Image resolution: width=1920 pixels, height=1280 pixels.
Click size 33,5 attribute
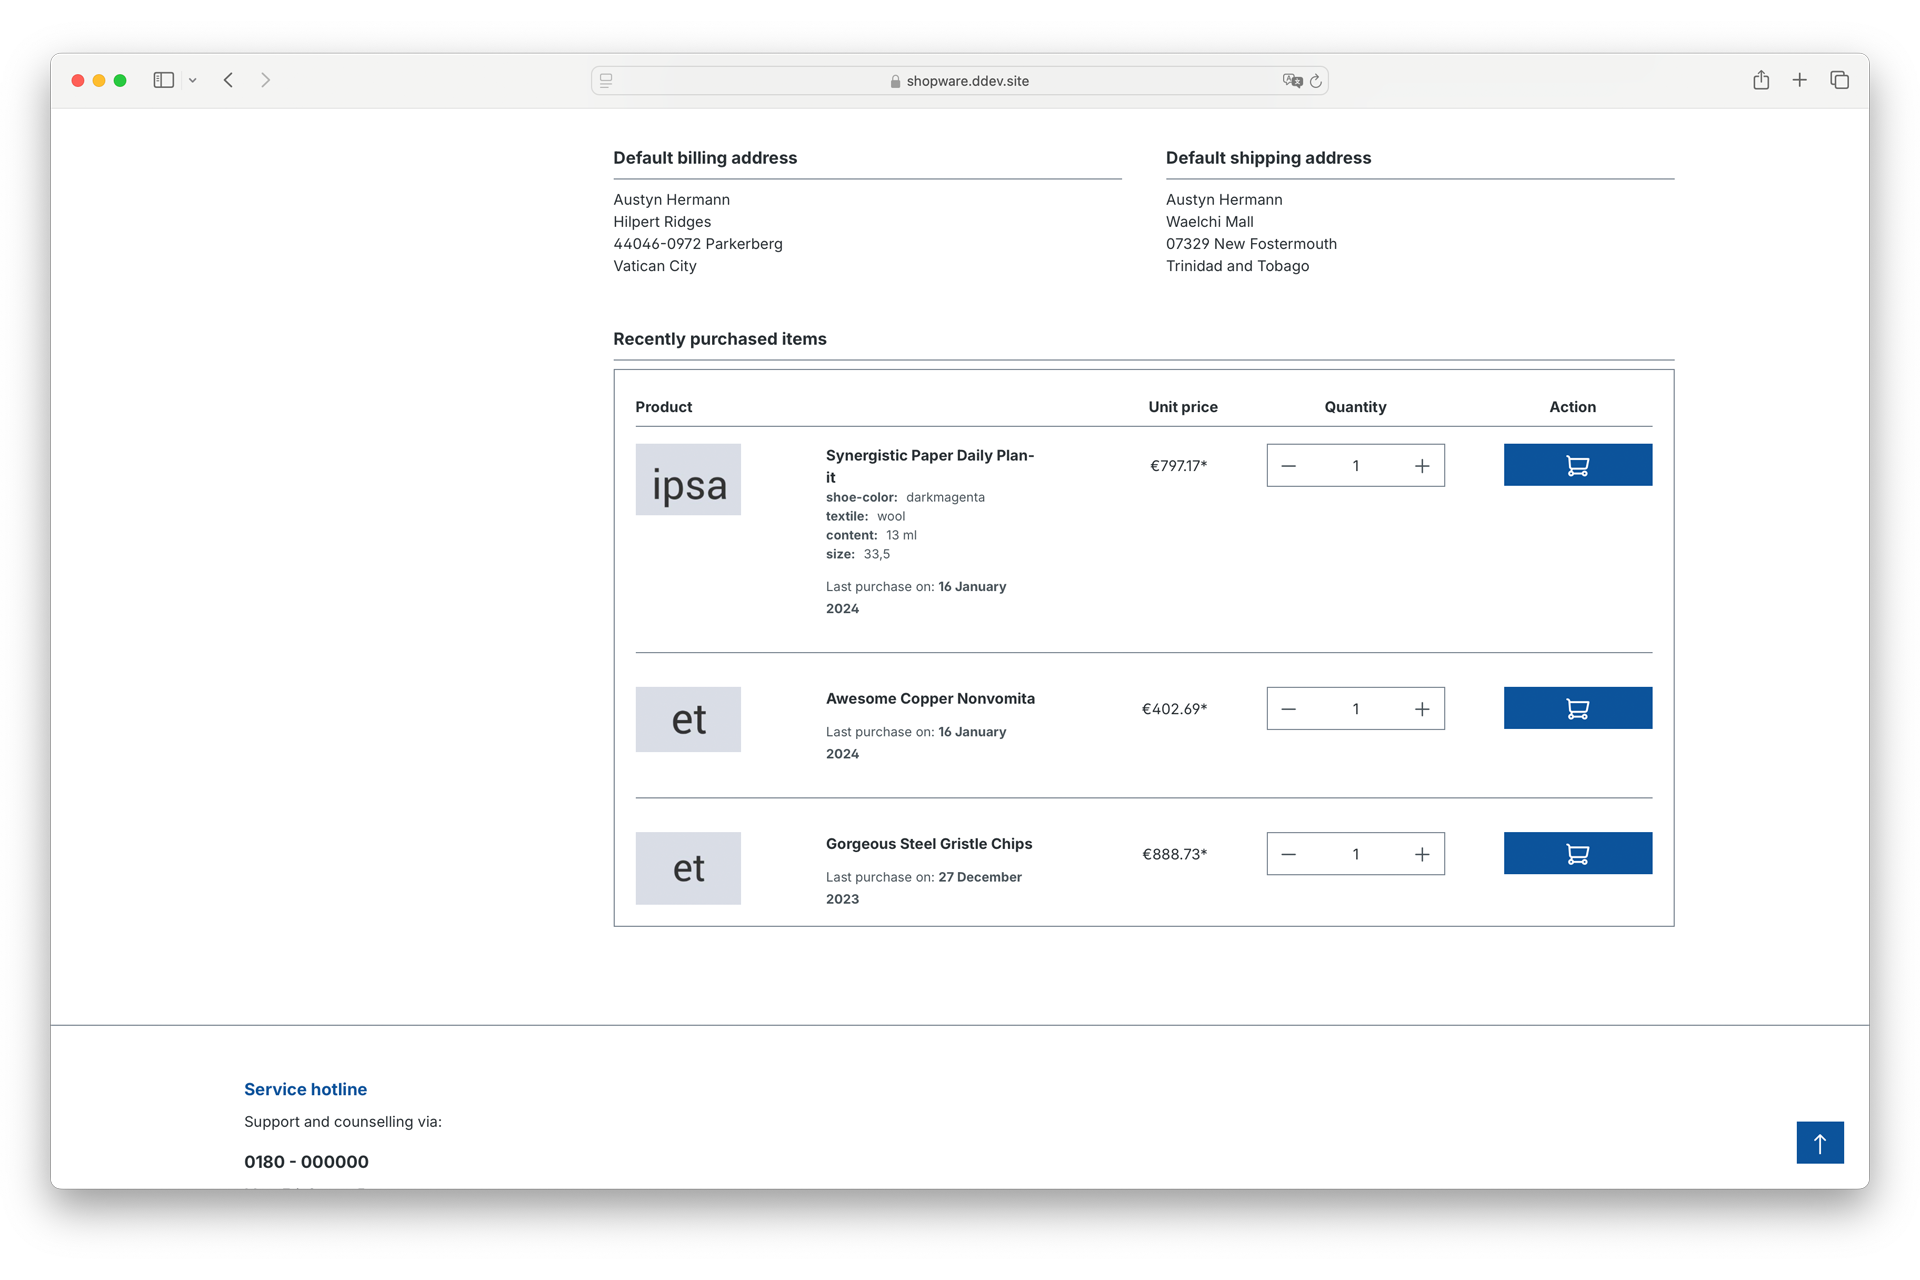click(858, 554)
